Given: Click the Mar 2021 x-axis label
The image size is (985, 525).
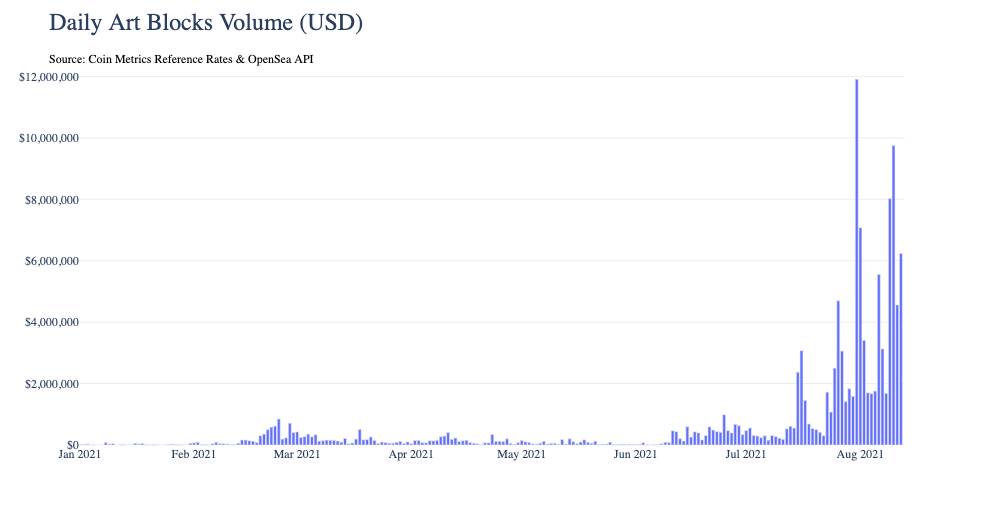Looking at the screenshot, I should point(297,454).
